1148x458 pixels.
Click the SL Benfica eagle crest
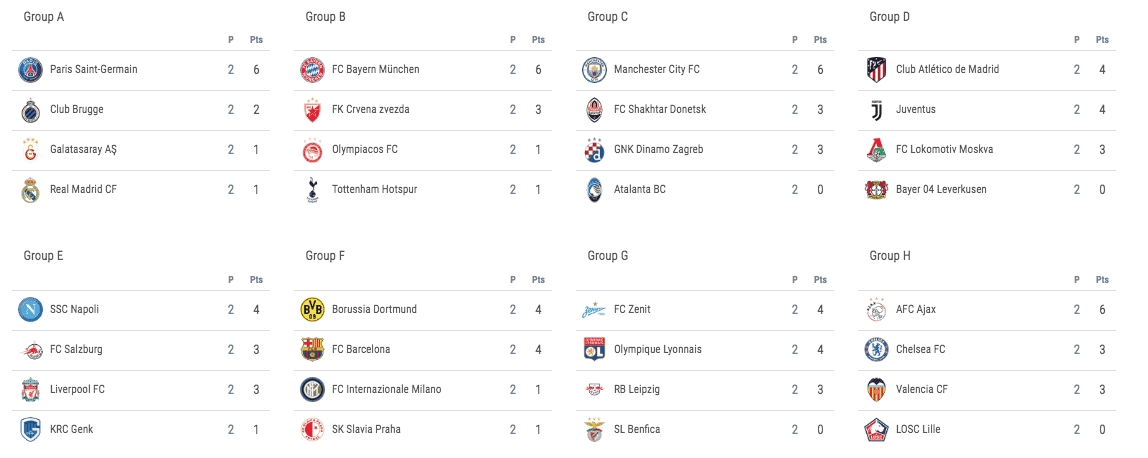594,429
